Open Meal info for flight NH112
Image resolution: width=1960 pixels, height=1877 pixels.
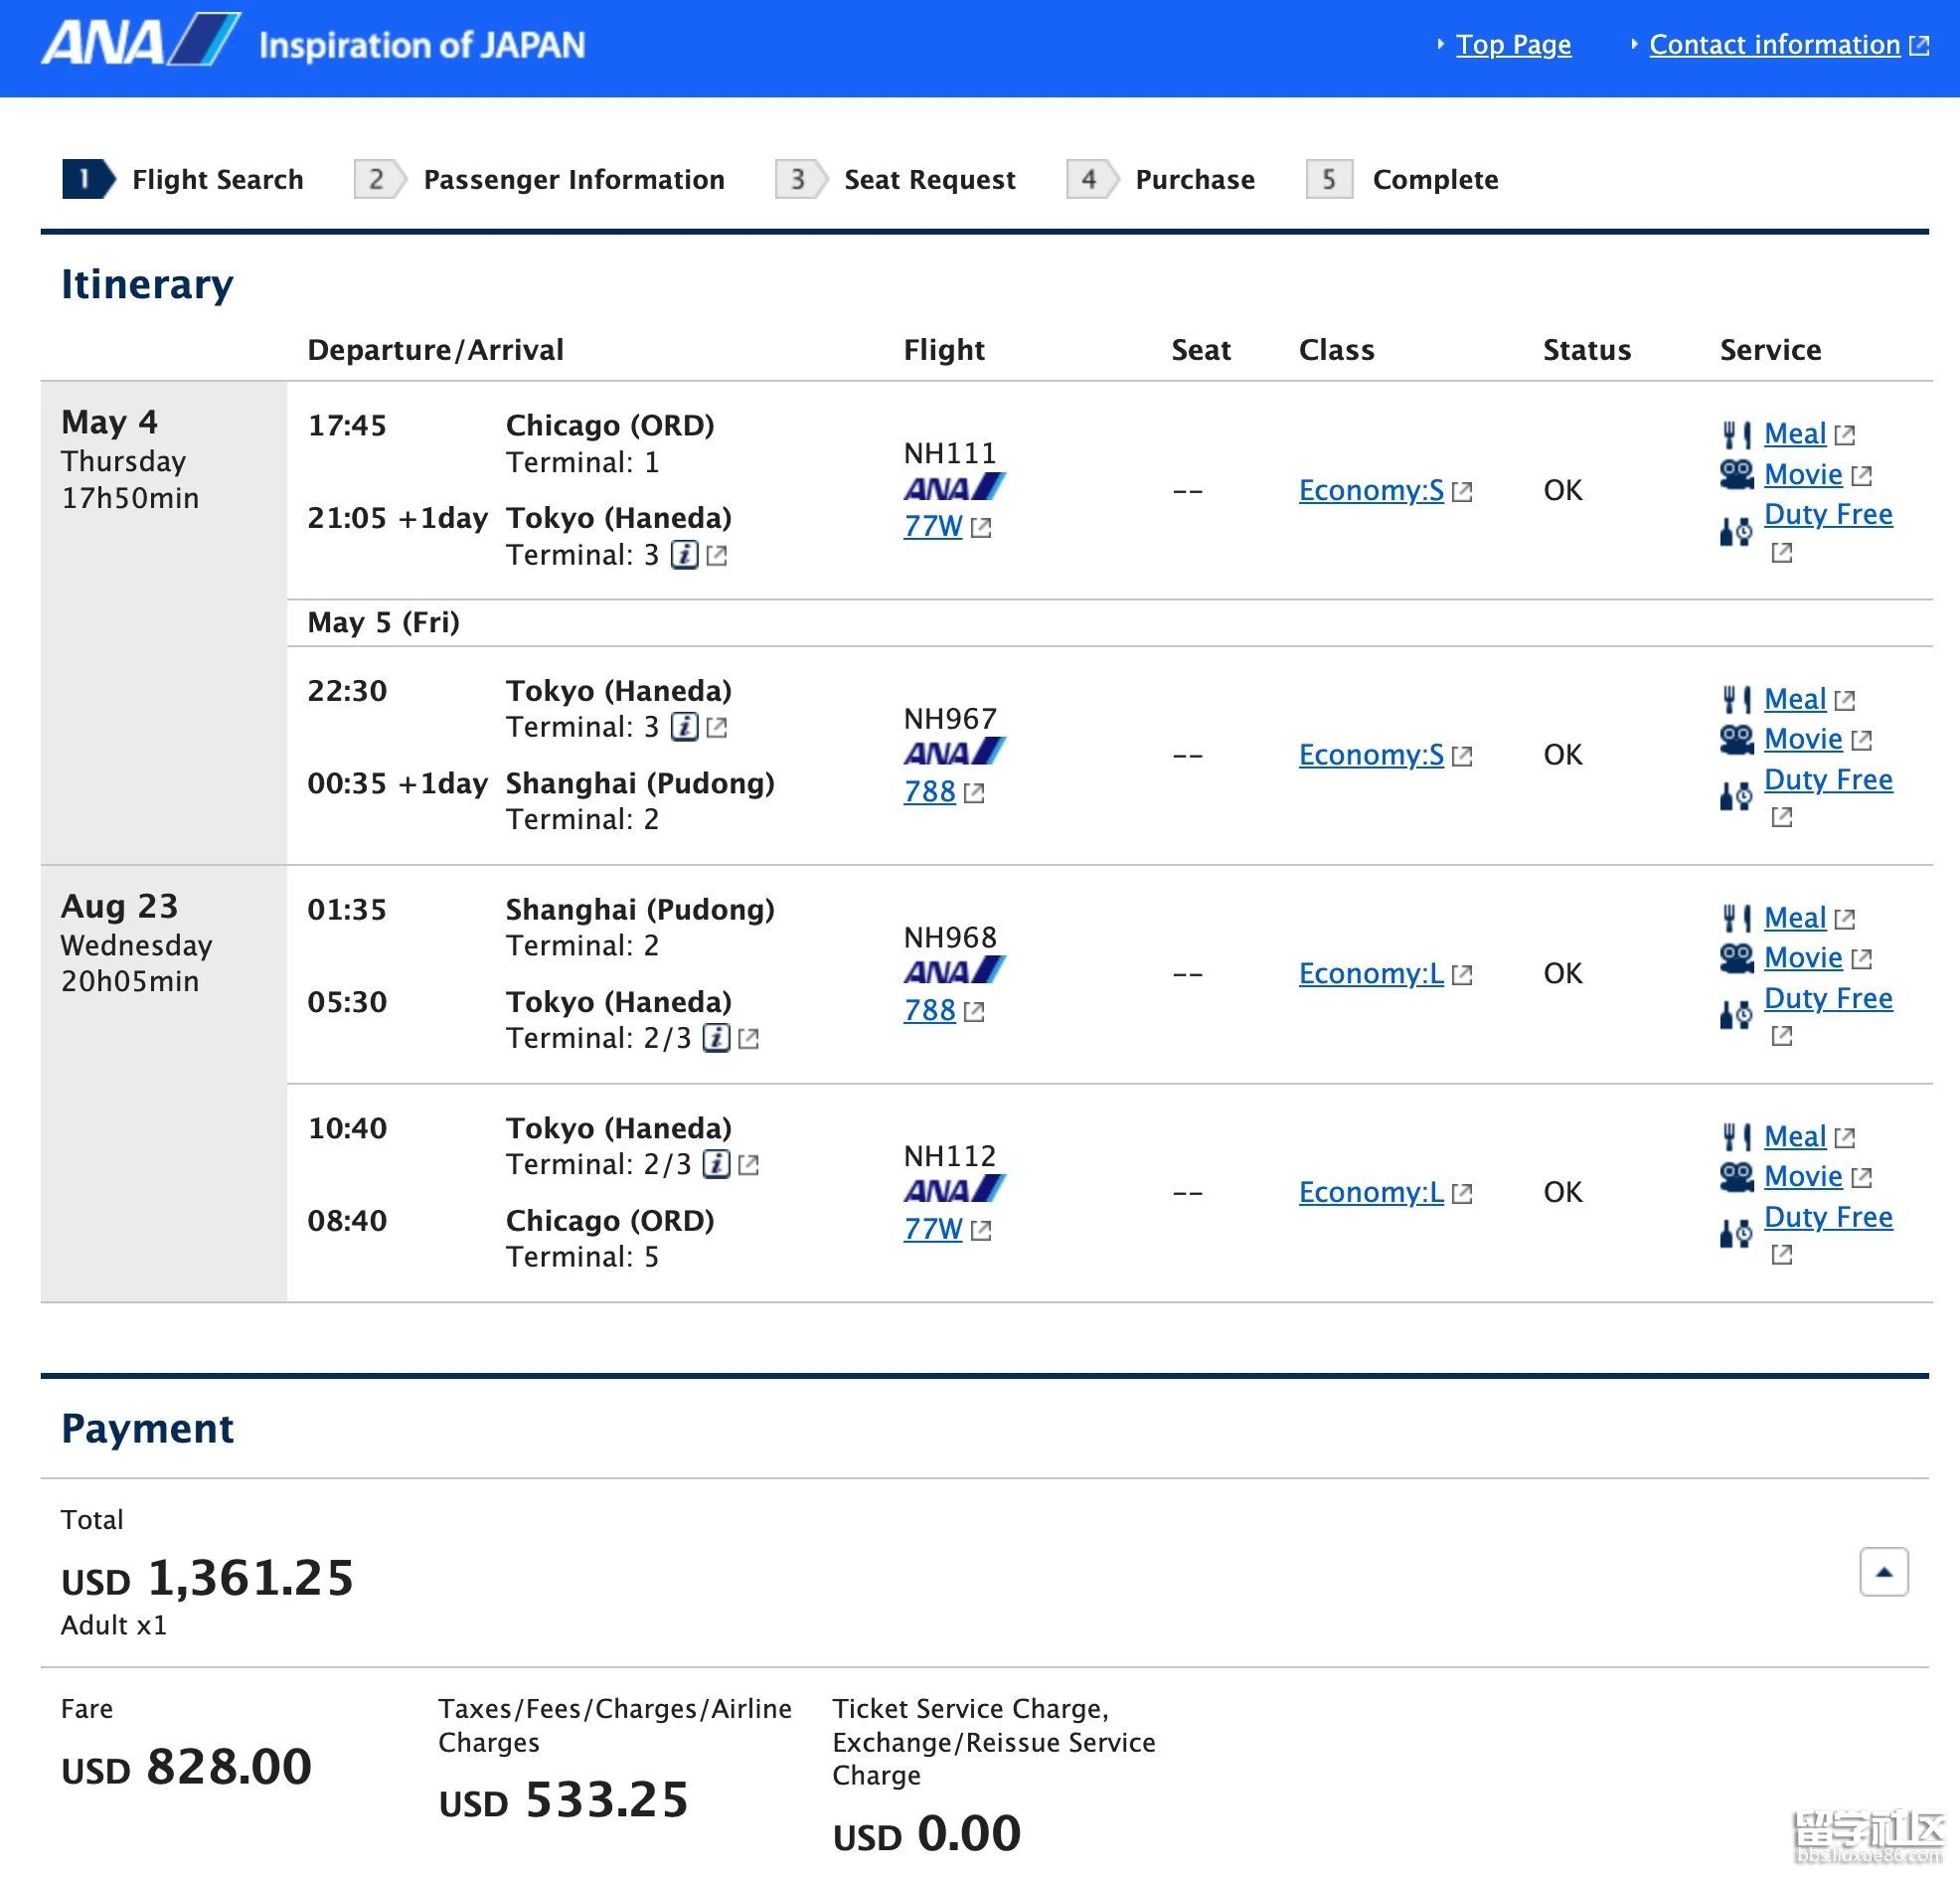coord(1794,1136)
